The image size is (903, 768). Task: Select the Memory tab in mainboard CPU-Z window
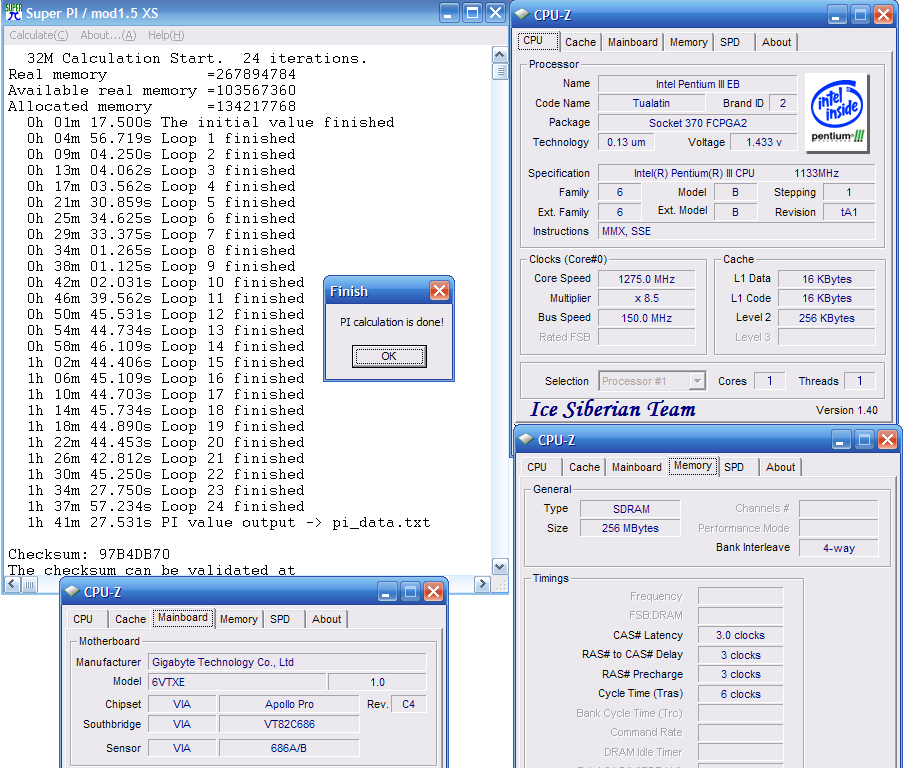tap(238, 619)
